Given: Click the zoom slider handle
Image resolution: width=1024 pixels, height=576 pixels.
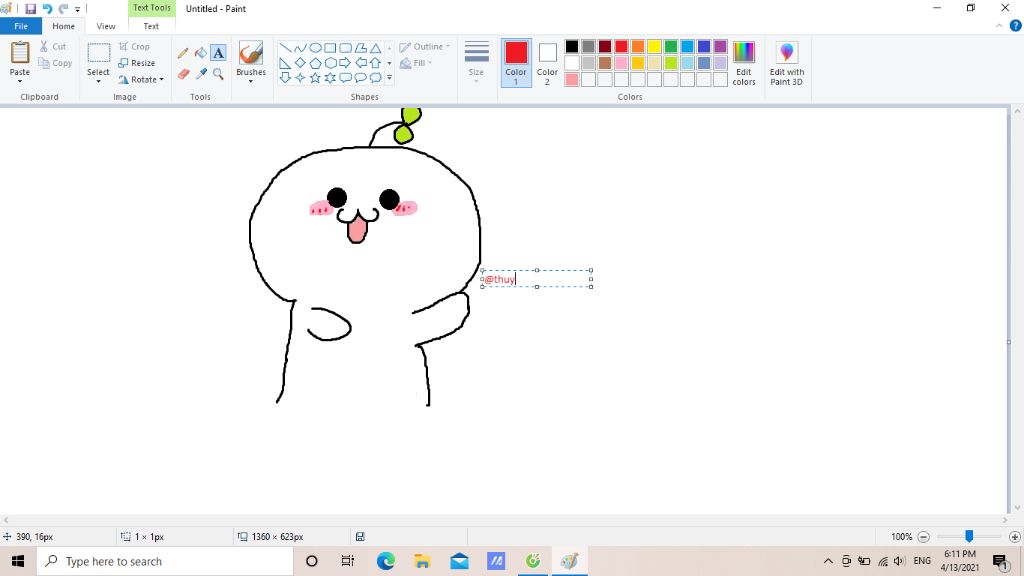Looking at the screenshot, I should pos(969,536).
